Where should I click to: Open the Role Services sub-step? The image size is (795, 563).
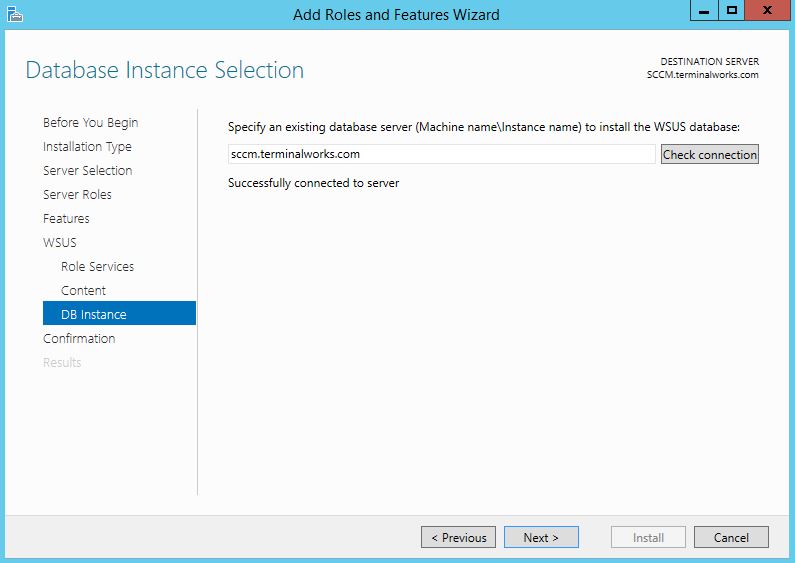[97, 267]
